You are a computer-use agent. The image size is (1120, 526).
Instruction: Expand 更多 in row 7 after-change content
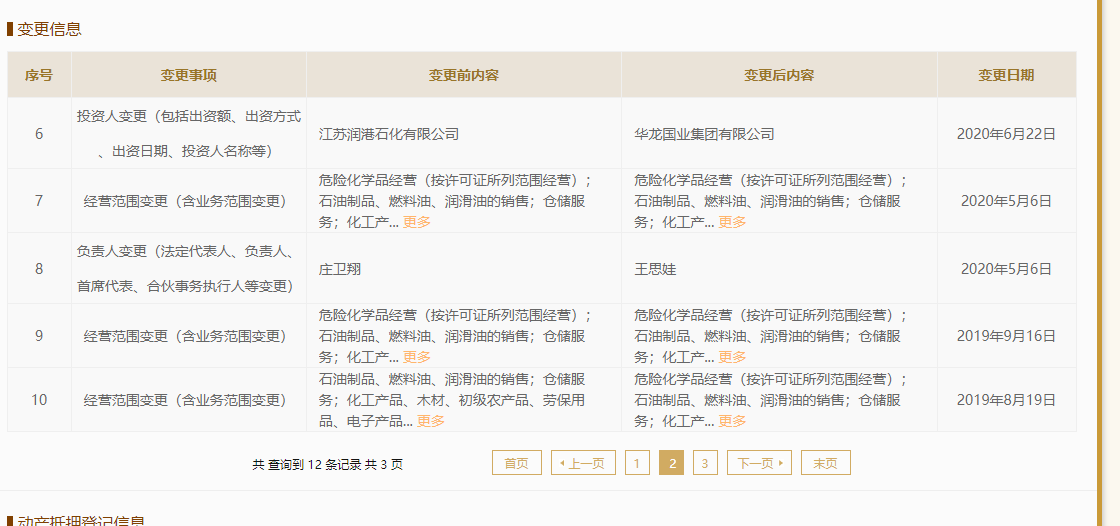[732, 222]
